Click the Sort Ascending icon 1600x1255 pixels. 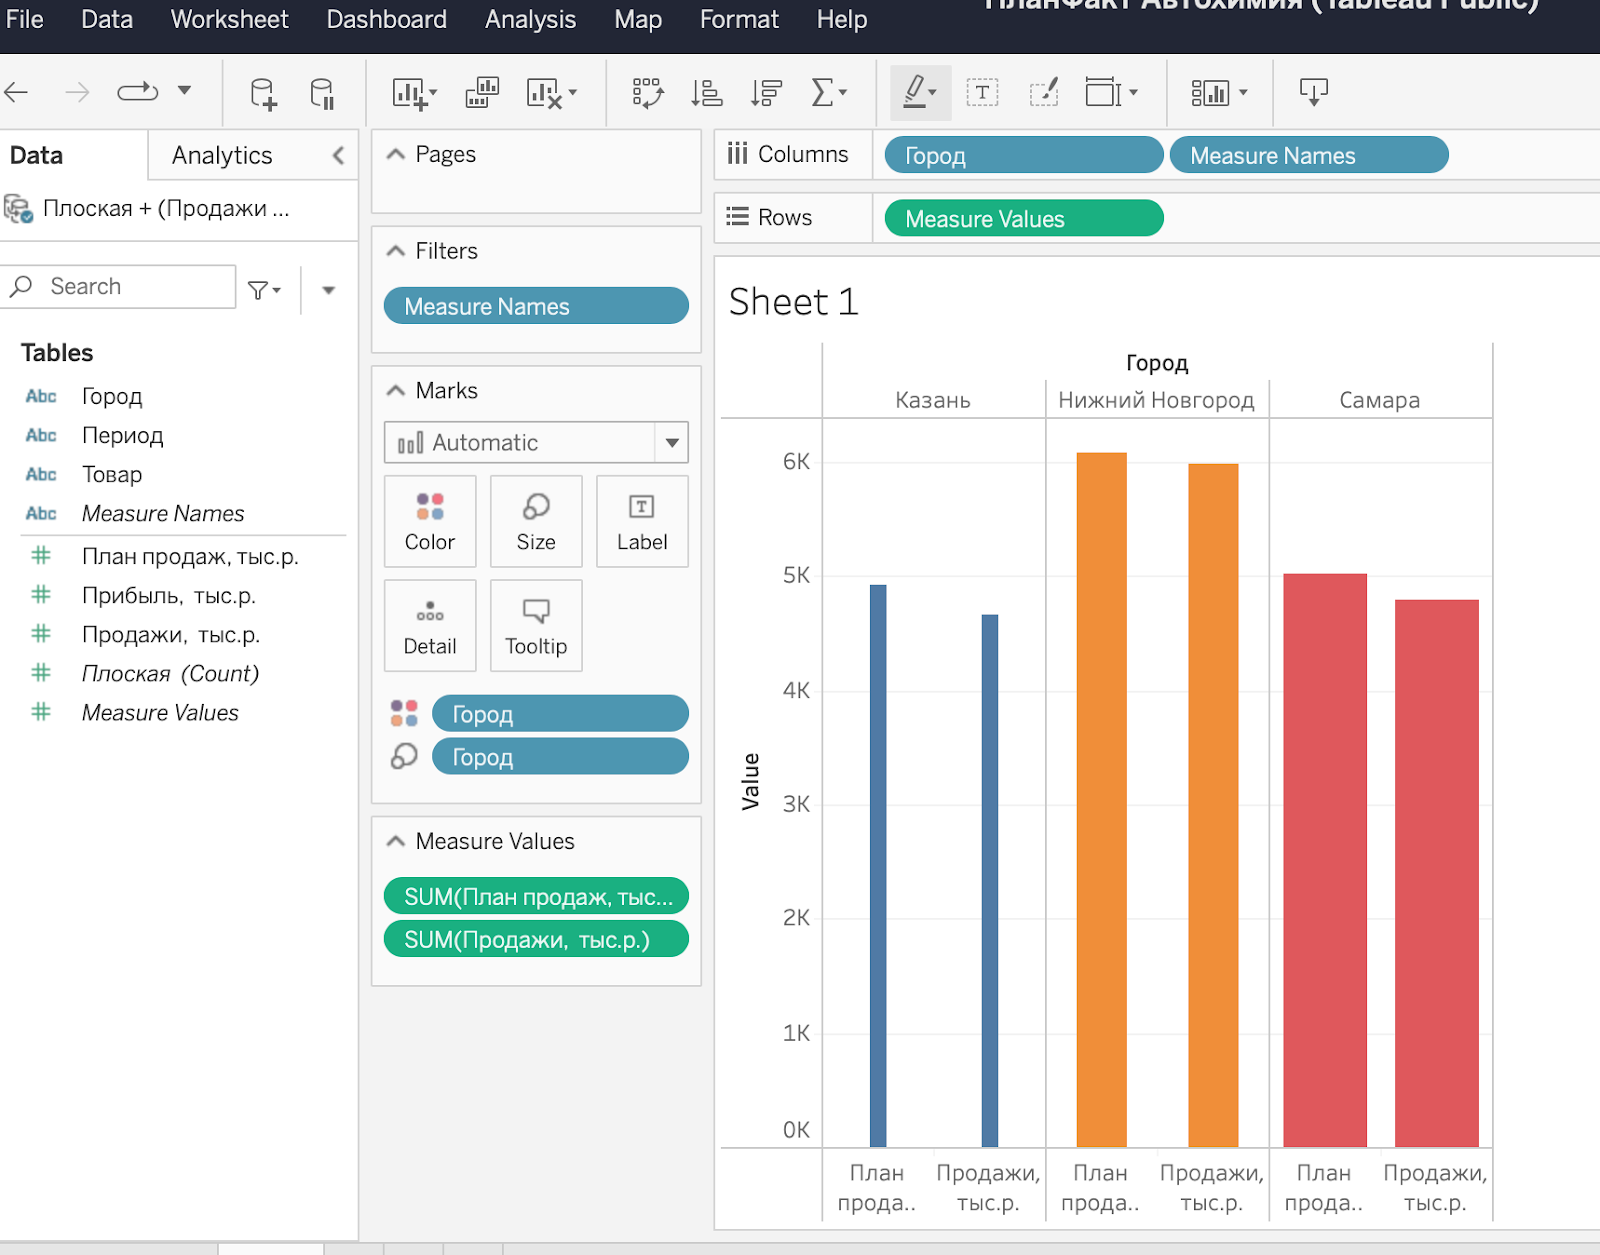(x=707, y=93)
